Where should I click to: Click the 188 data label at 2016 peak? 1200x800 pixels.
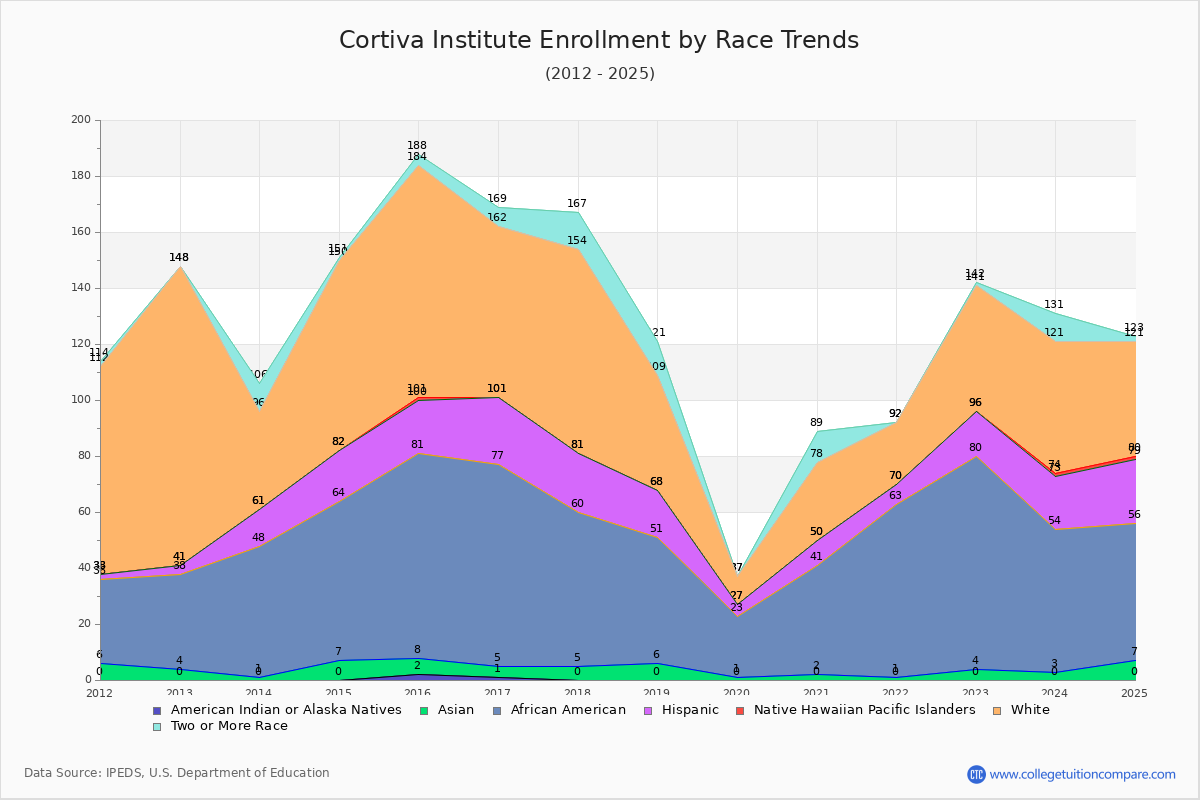(x=417, y=146)
